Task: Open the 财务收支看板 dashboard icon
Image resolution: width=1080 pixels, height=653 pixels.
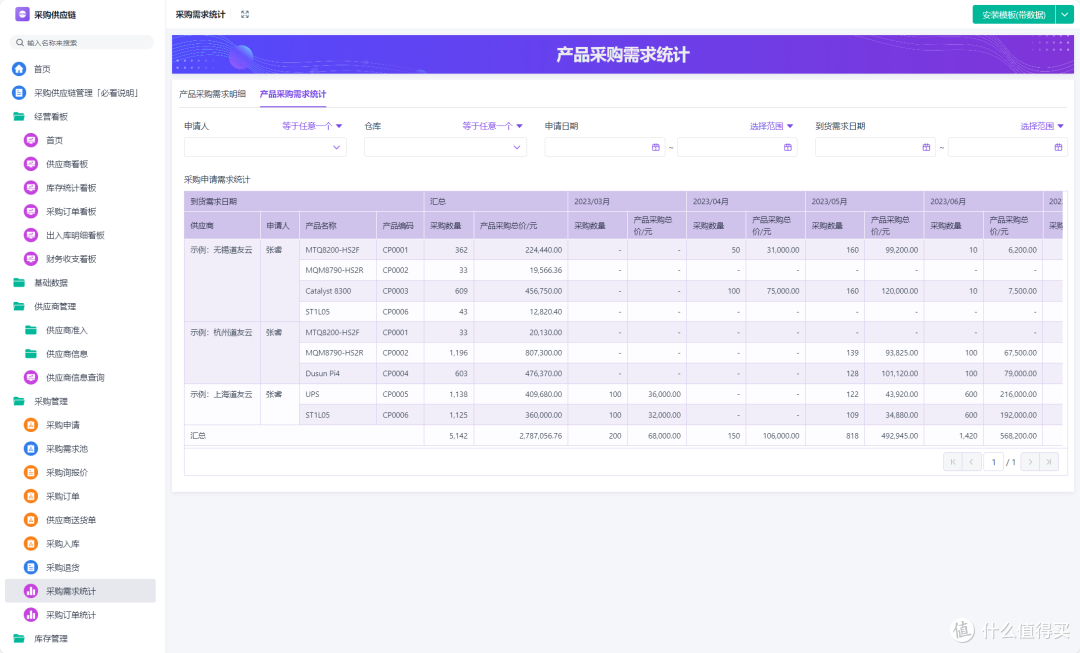Action: click(x=30, y=259)
